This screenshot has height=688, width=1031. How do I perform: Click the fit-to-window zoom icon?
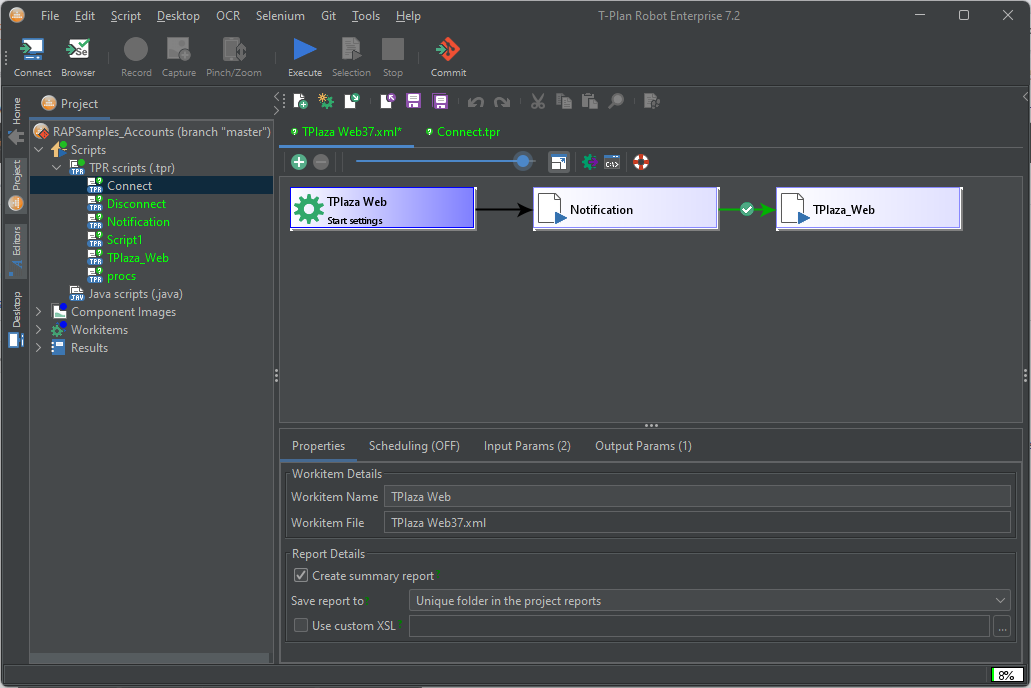coord(559,162)
